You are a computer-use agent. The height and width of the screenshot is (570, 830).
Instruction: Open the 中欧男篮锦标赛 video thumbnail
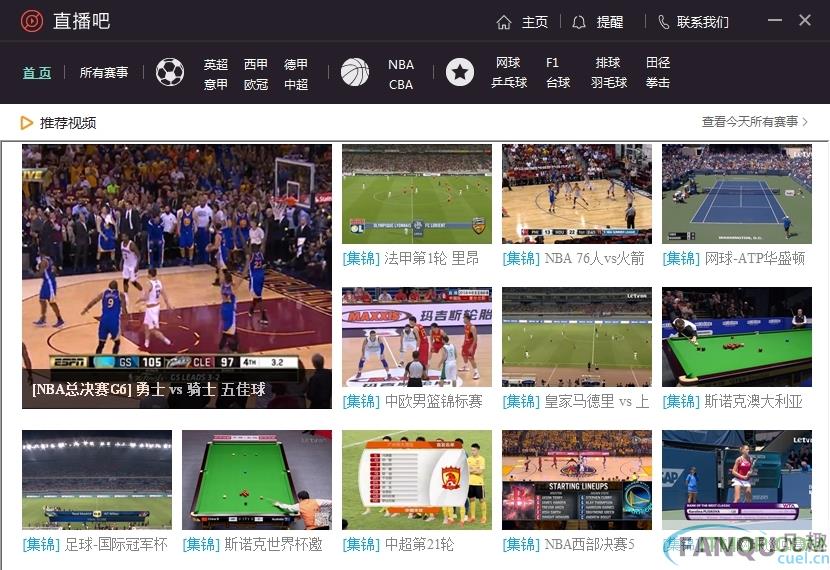coord(417,337)
